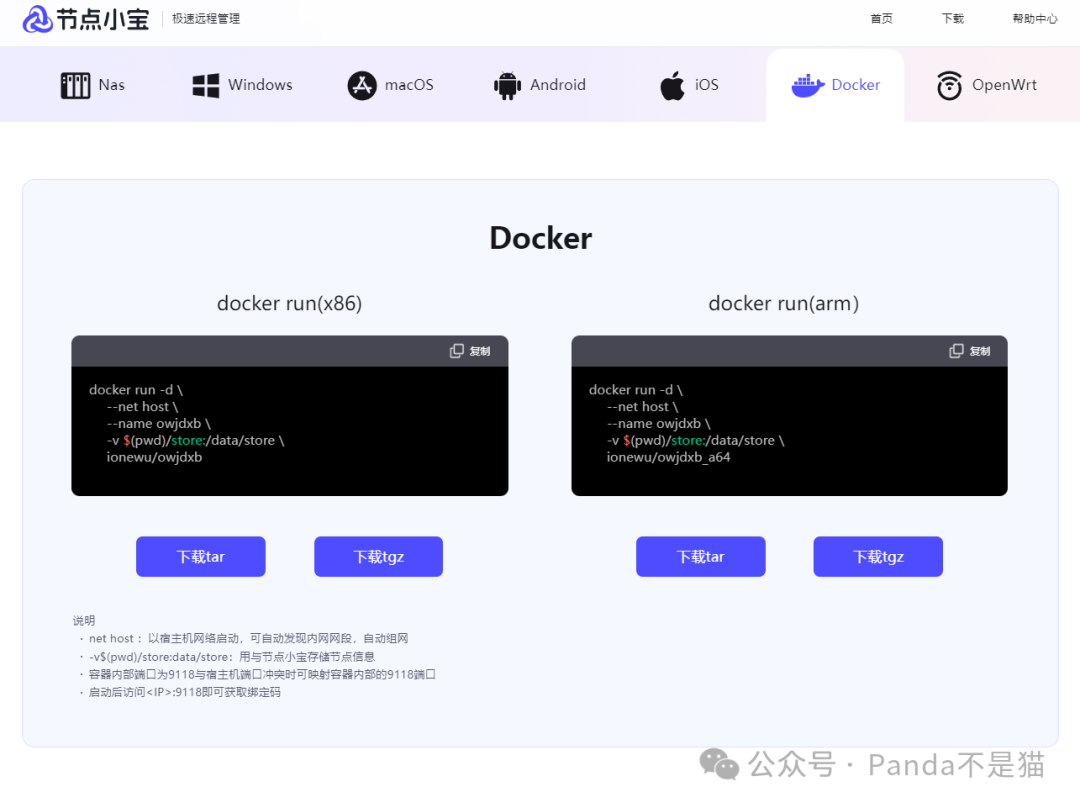Click the large Docker page title
The width and height of the screenshot is (1080, 808).
(541, 238)
